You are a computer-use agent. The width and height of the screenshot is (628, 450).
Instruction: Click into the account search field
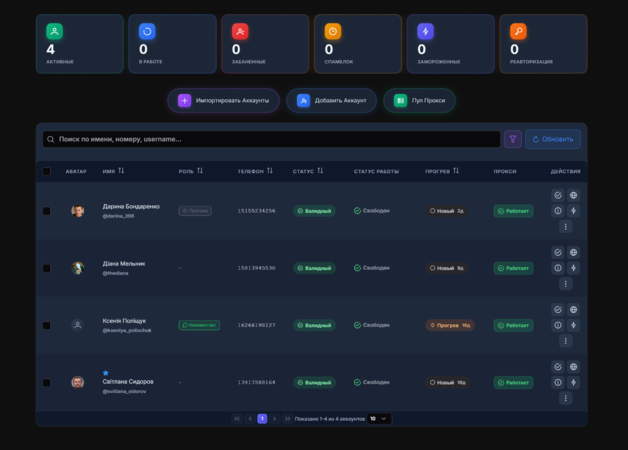click(x=270, y=139)
